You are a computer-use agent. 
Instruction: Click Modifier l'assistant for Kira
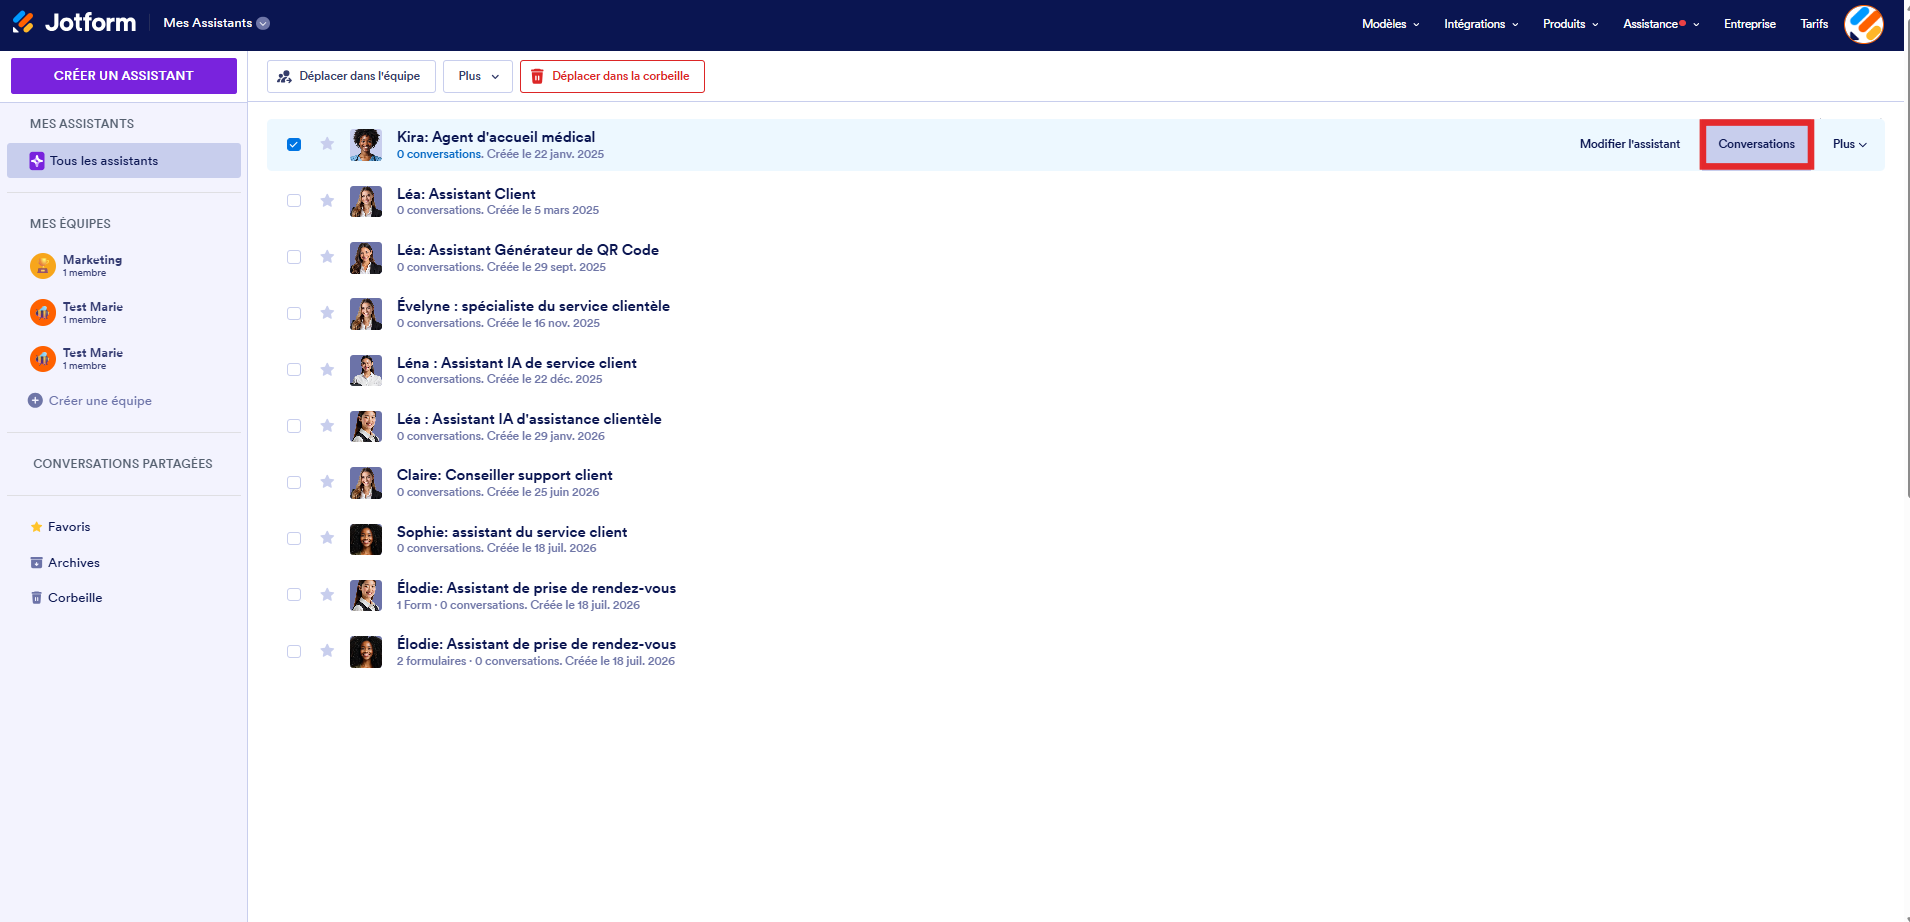1630,144
